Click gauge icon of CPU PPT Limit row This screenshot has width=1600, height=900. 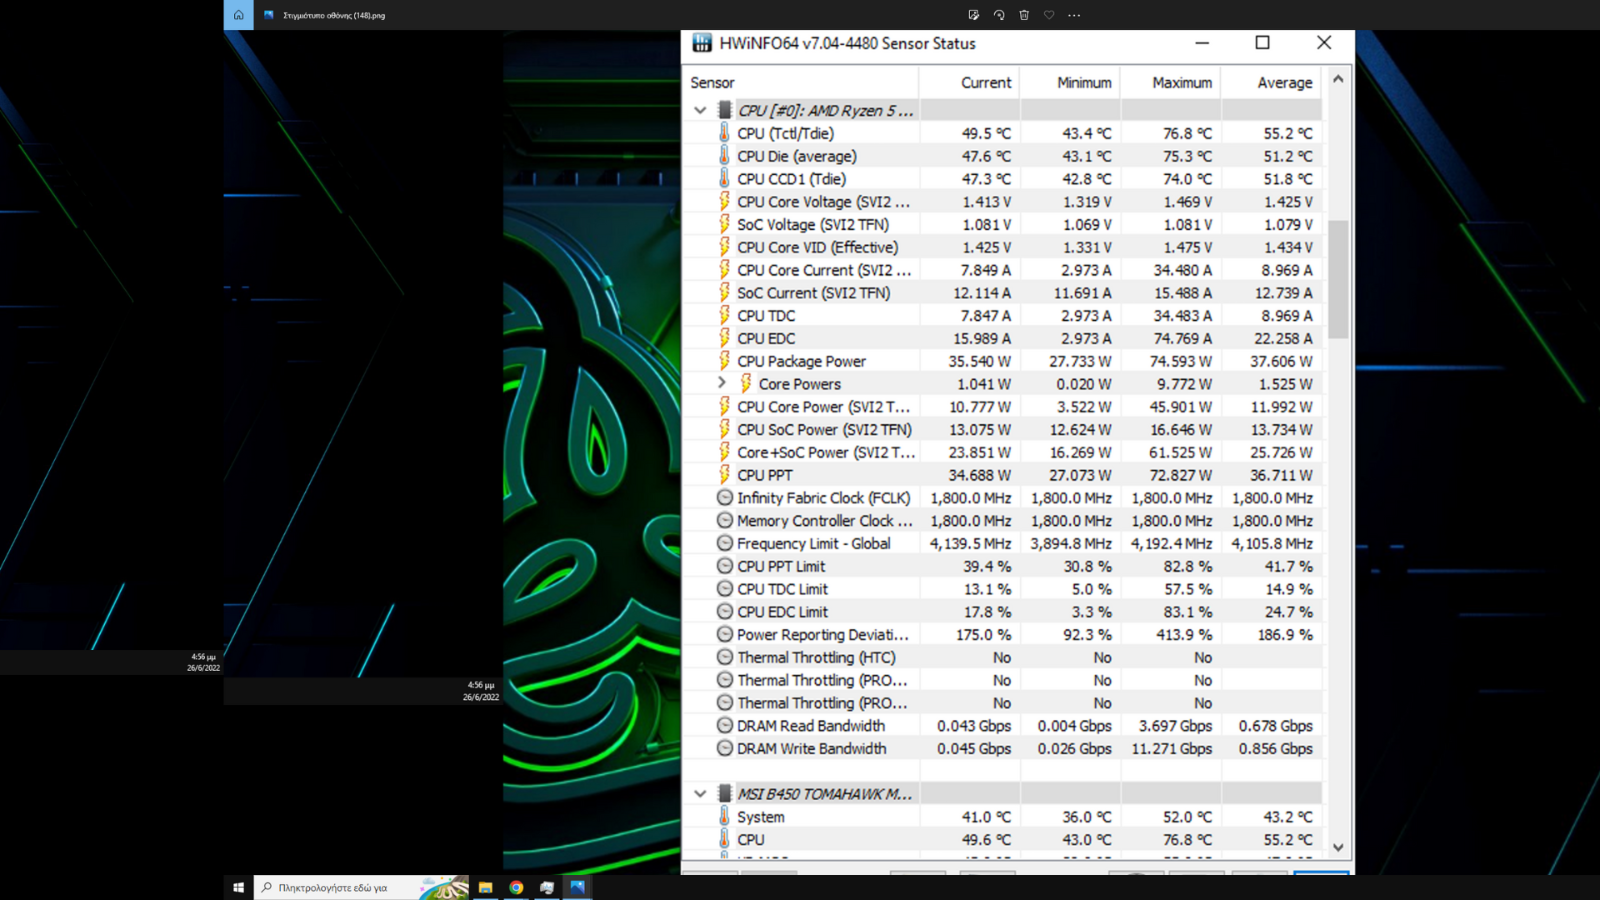[x=725, y=565]
